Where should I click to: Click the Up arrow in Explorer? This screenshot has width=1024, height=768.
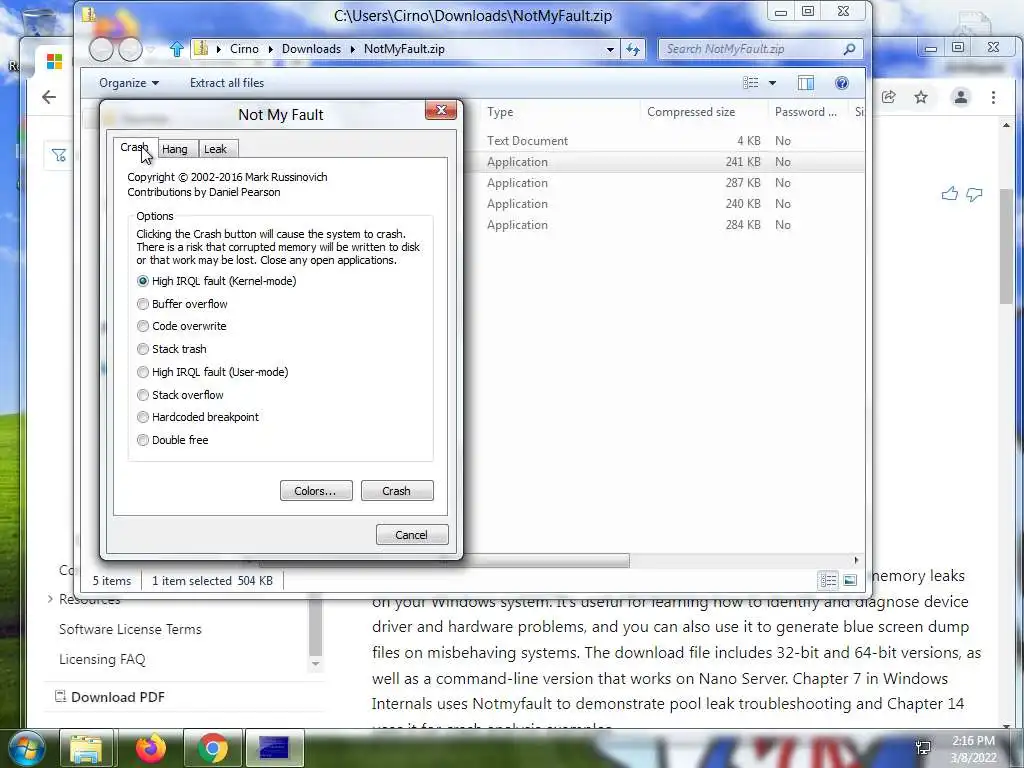[x=176, y=49]
